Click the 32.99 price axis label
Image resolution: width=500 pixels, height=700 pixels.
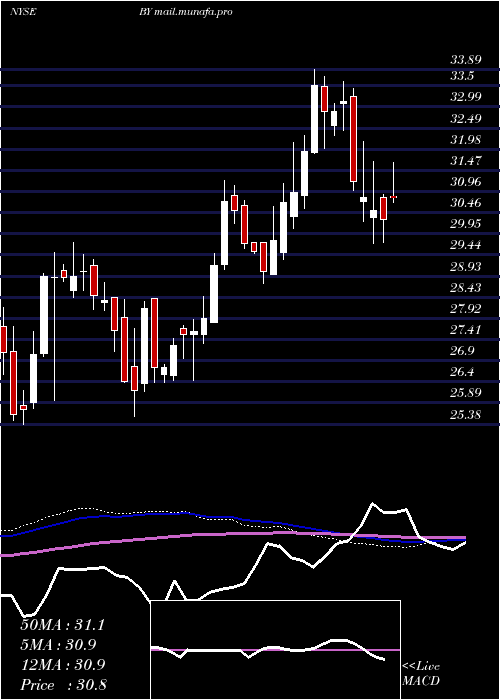[466, 97]
